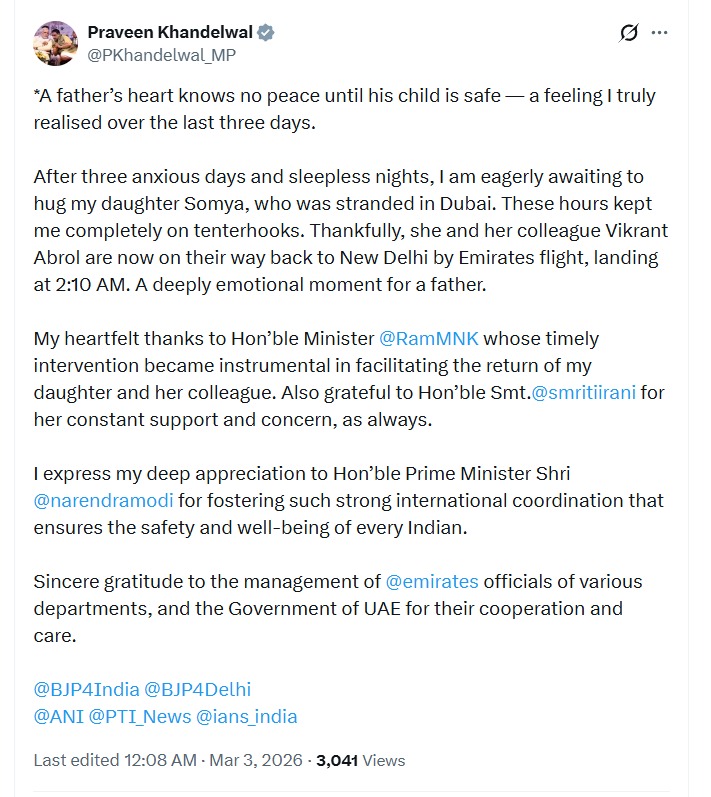The image size is (711, 797).
Task: Open the @PKhandelwal_MP handle
Action: (162, 55)
